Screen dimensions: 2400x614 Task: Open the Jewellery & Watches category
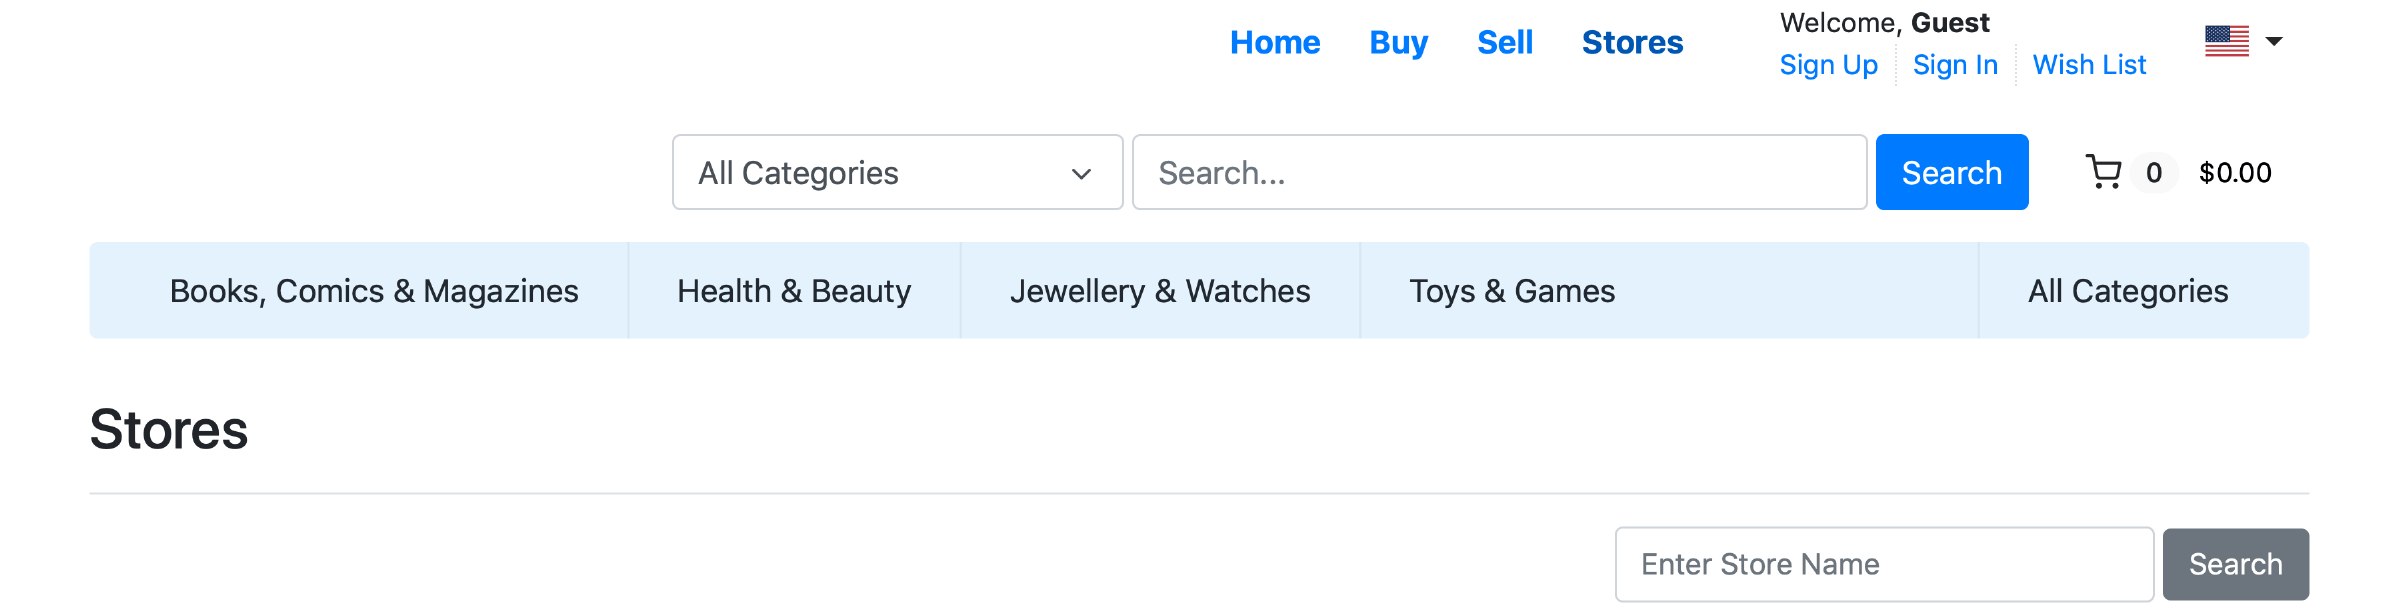click(1160, 291)
